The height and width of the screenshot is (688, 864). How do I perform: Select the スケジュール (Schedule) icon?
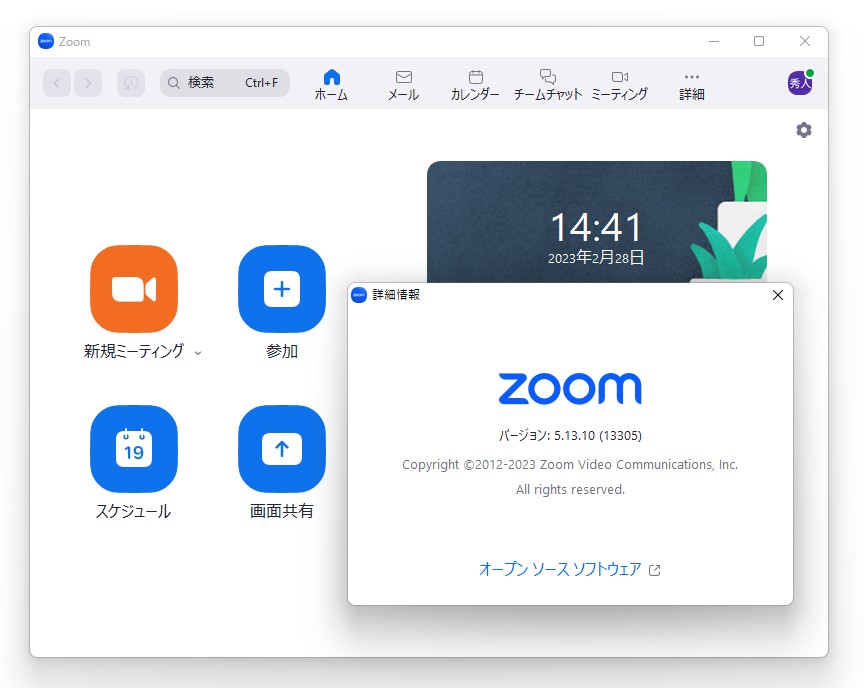[134, 449]
